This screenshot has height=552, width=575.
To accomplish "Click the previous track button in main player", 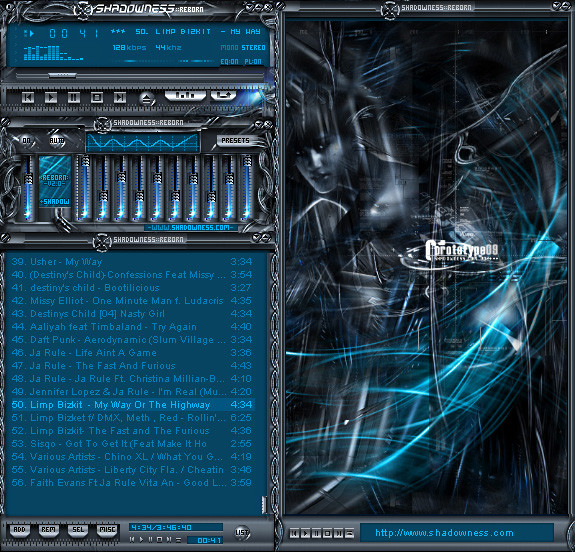I will (x=28, y=98).
